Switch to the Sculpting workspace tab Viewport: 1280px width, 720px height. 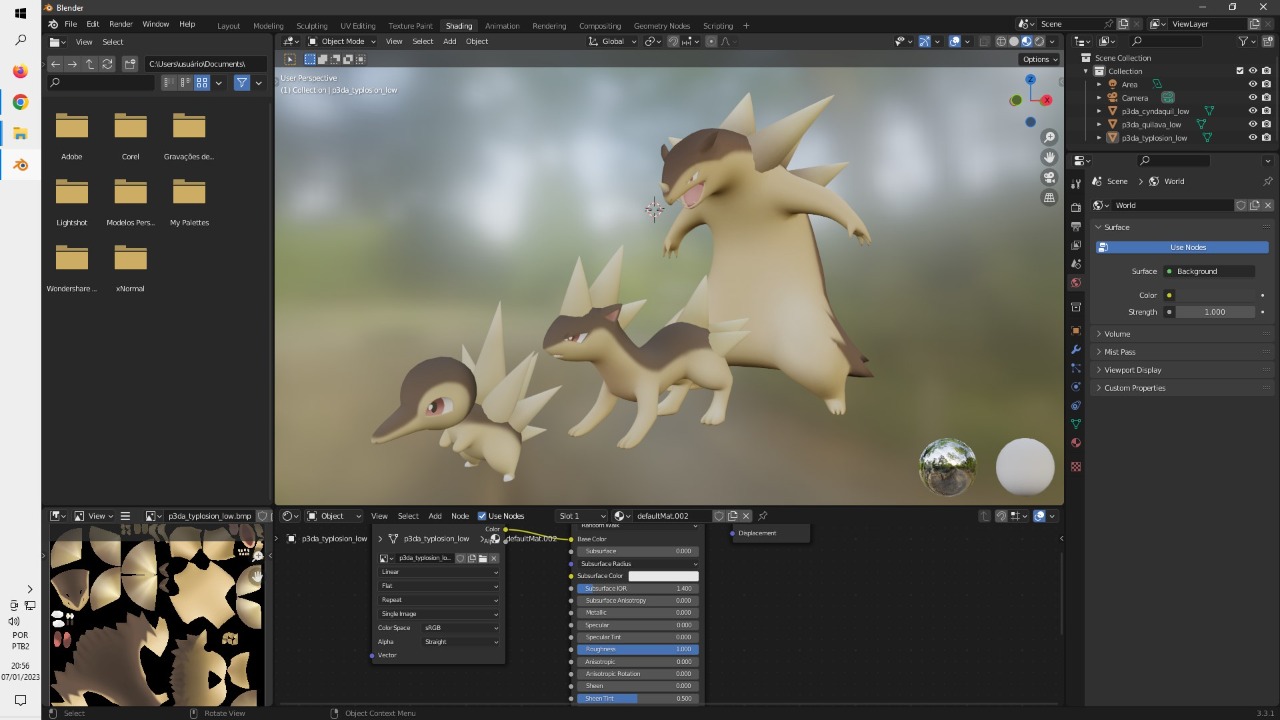pyautogui.click(x=311, y=26)
